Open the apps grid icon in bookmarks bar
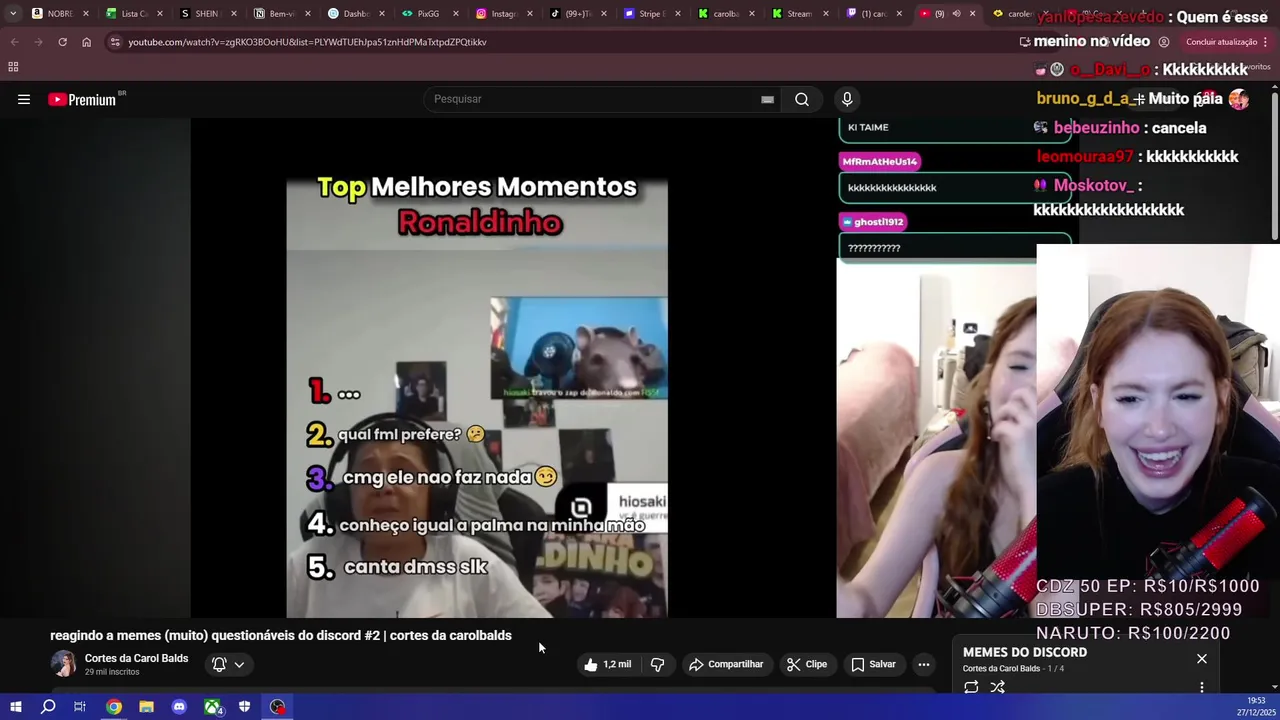1280x720 pixels. [x=13, y=67]
